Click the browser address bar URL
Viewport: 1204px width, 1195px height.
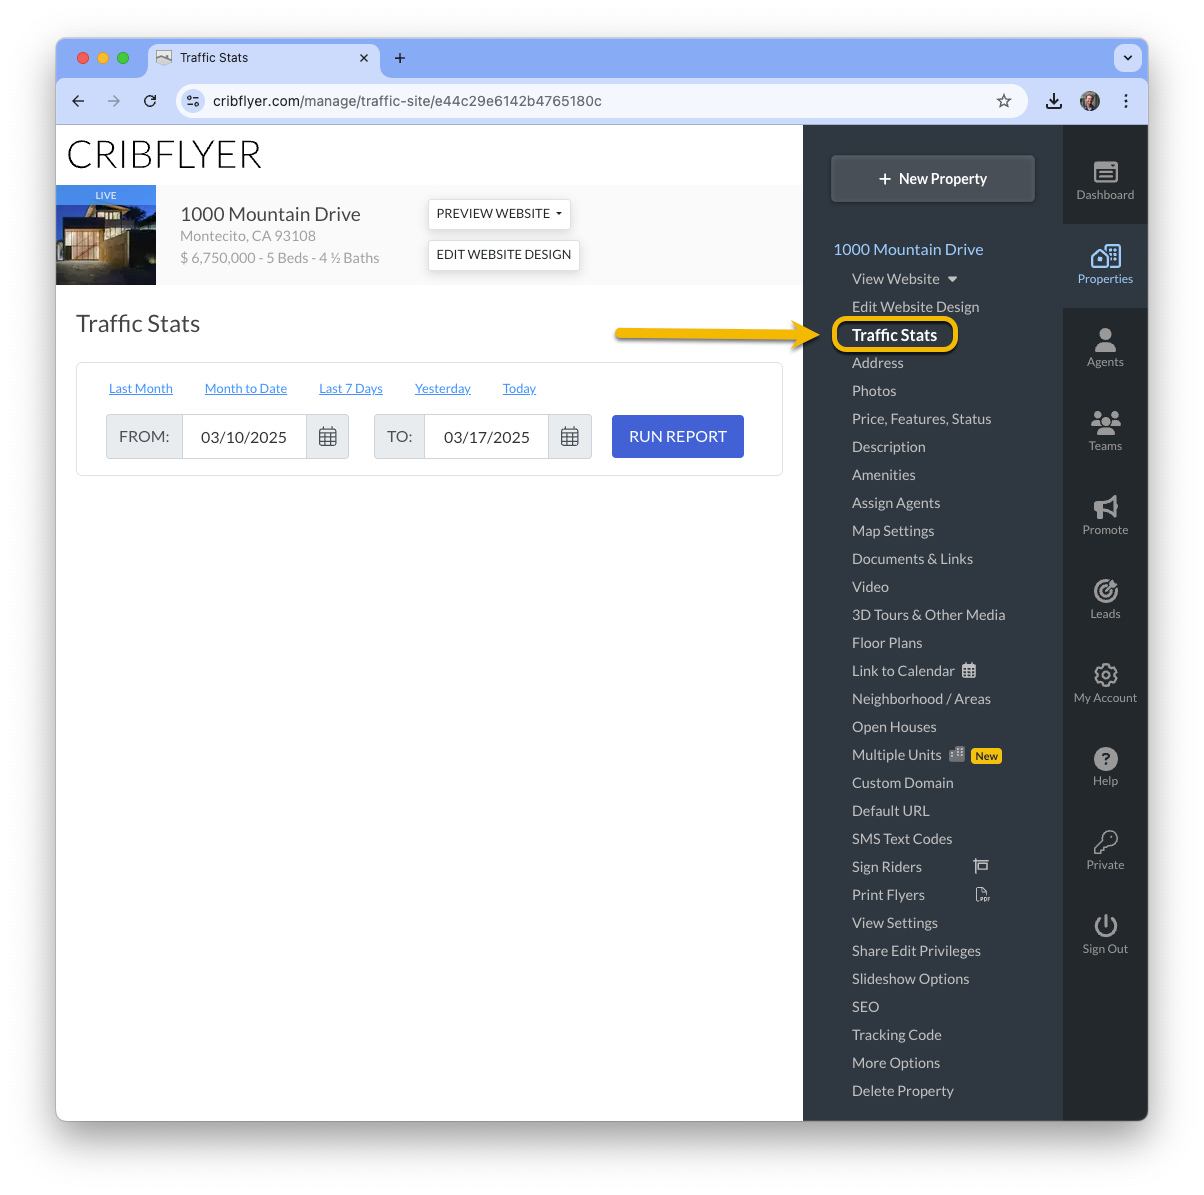(x=407, y=101)
